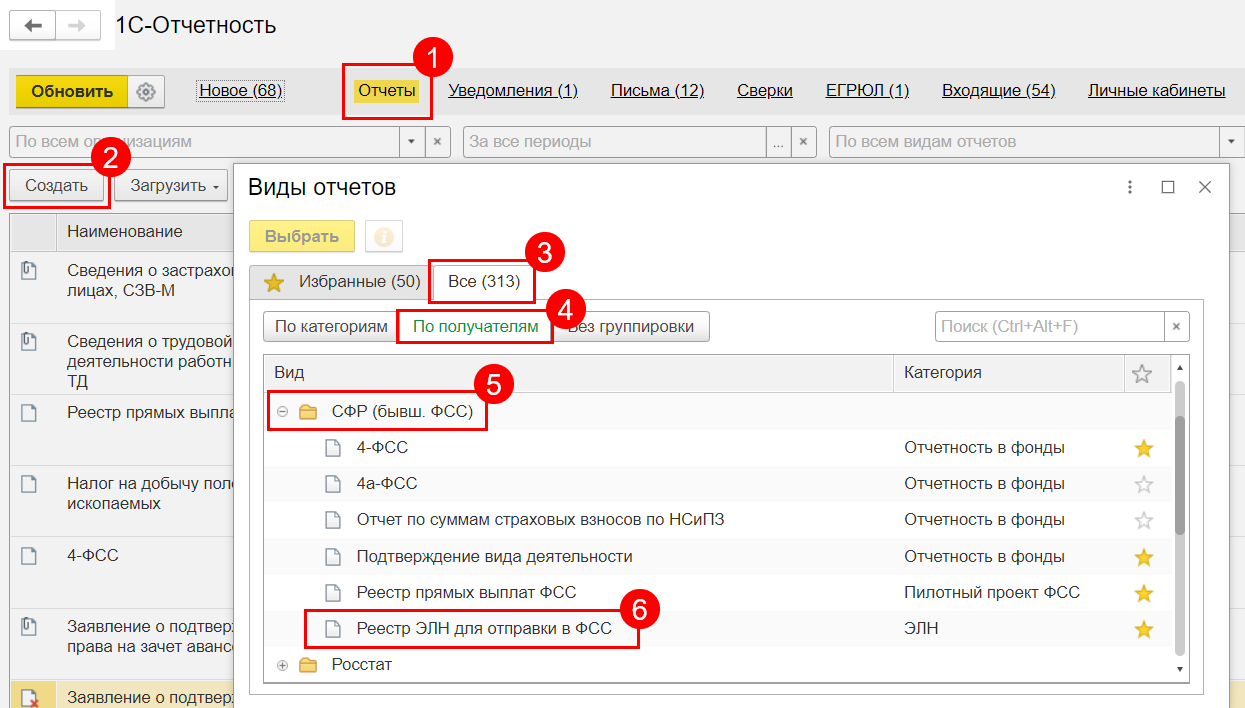
Task: Click the back navigation arrow
Action: (x=32, y=26)
